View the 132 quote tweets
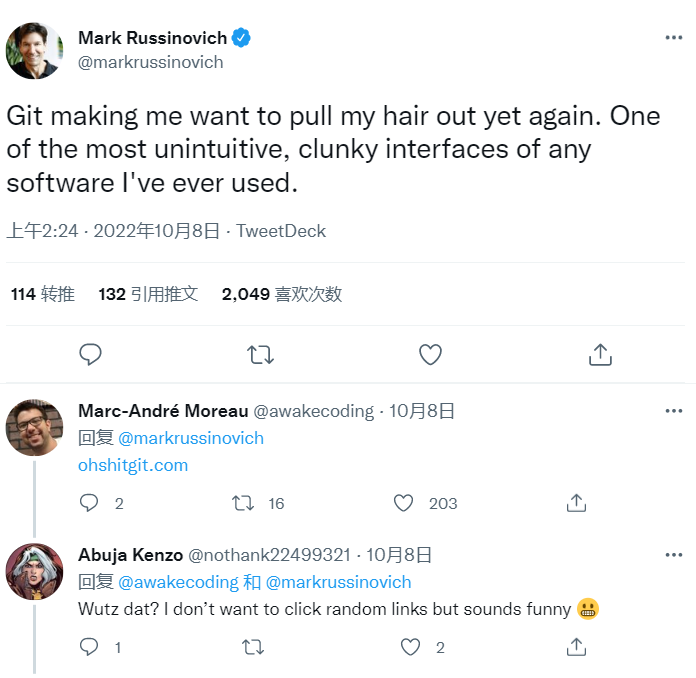The width and height of the screenshot is (696, 678). point(148,294)
